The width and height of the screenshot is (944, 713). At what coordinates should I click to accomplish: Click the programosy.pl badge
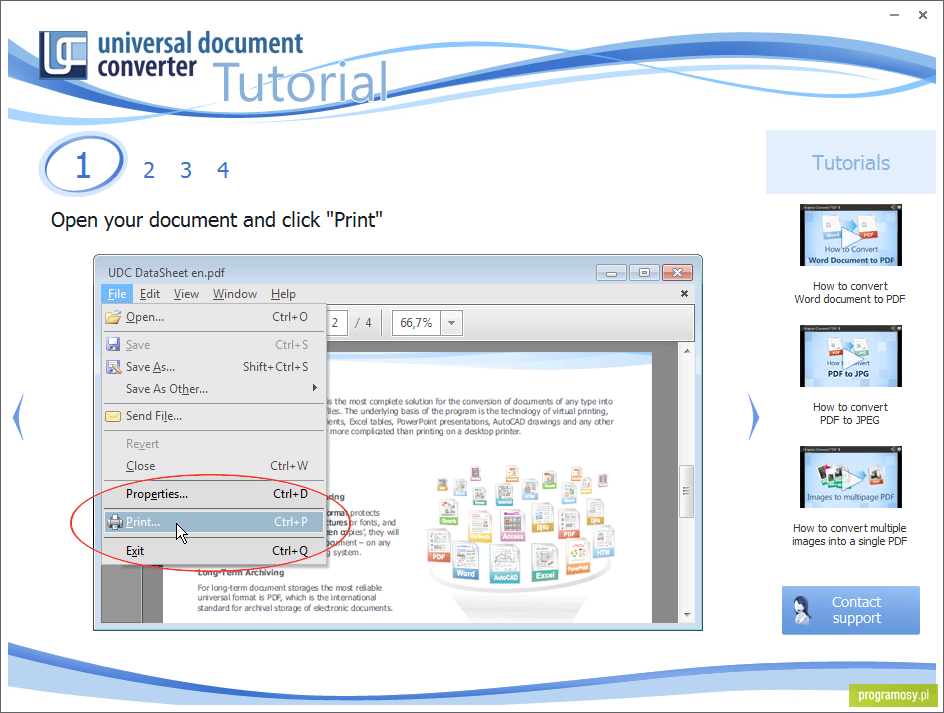893,695
